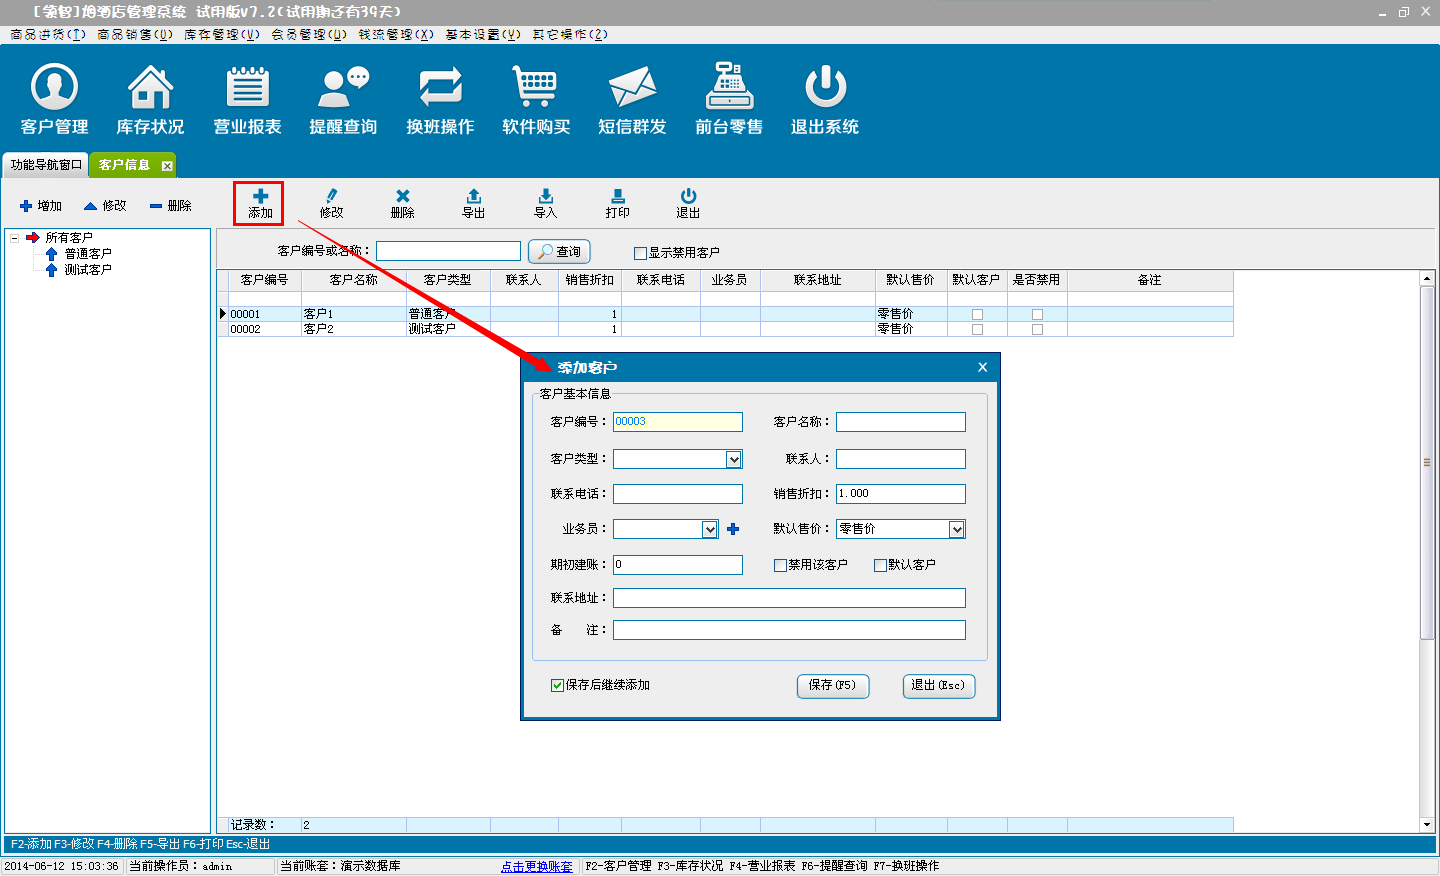Open the 默认售价 dropdown list
Screen dimensions: 1440x876
[x=956, y=529]
